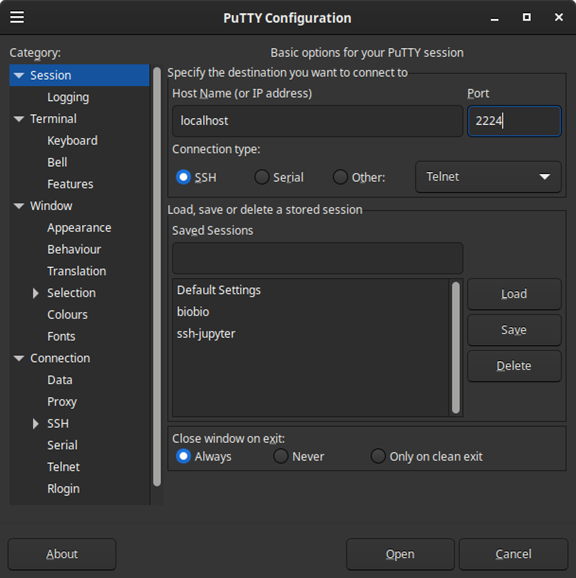Show About PuTTY information

[62, 554]
